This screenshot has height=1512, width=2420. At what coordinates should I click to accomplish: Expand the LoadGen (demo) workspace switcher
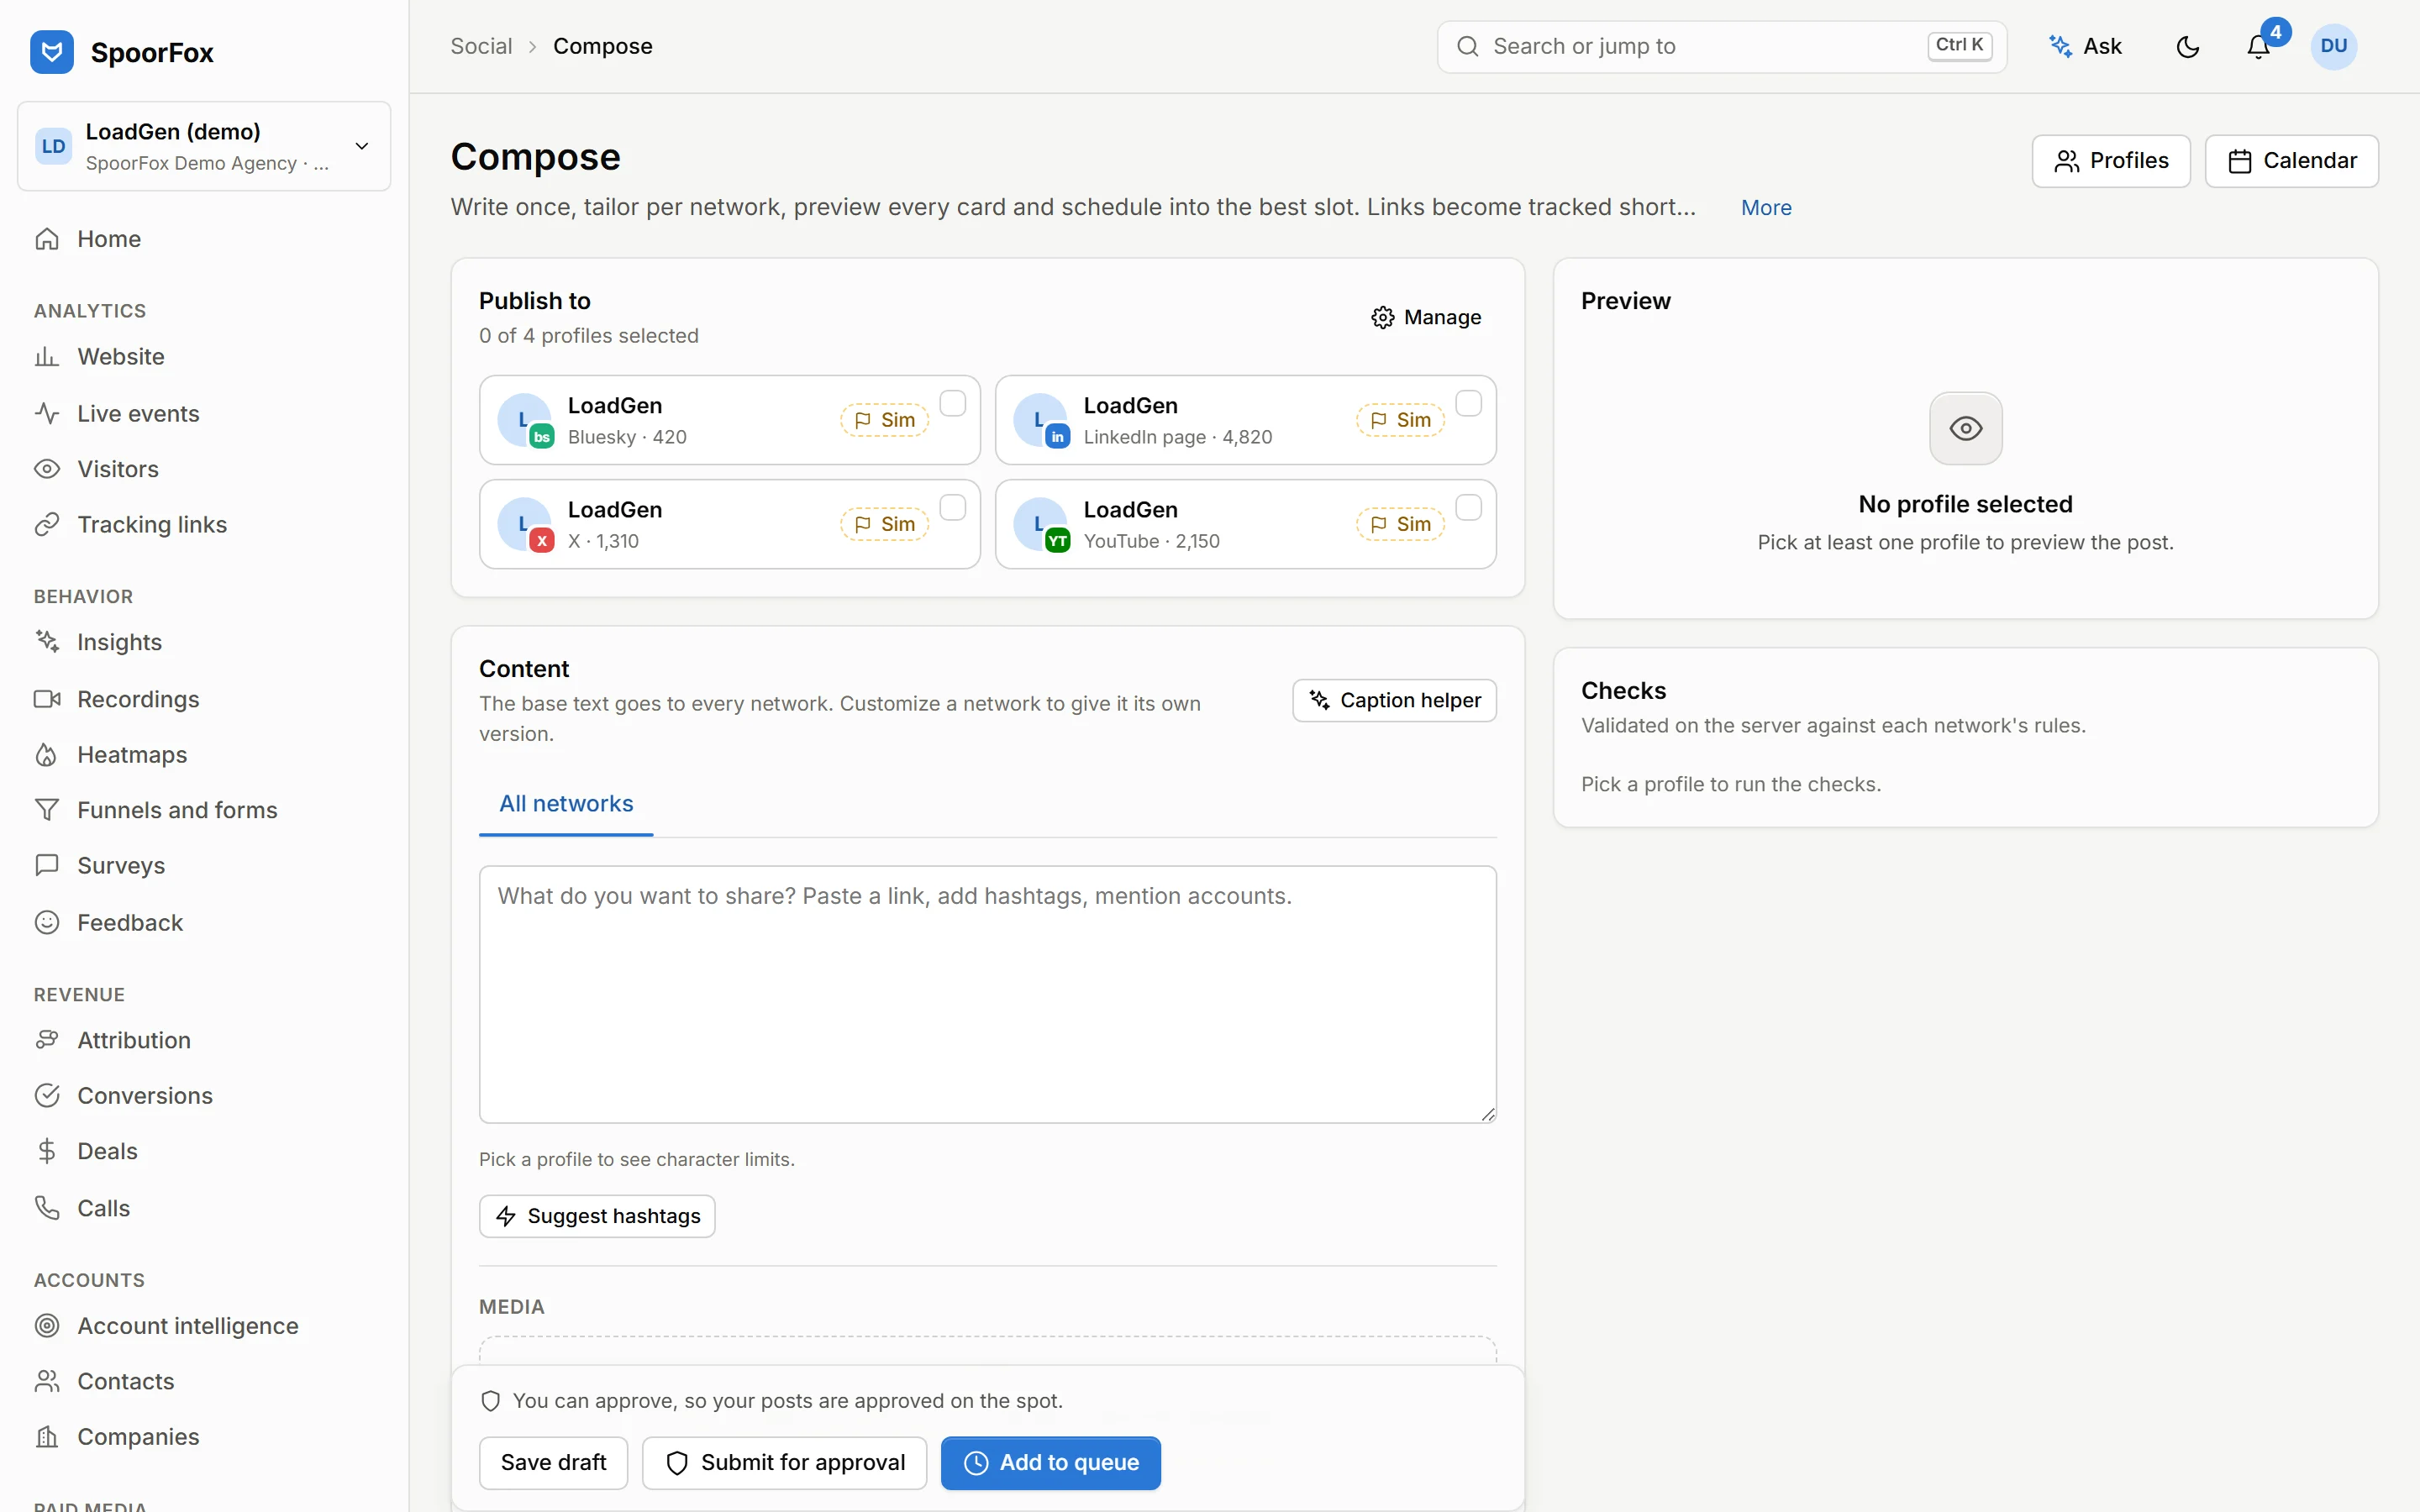click(204, 146)
